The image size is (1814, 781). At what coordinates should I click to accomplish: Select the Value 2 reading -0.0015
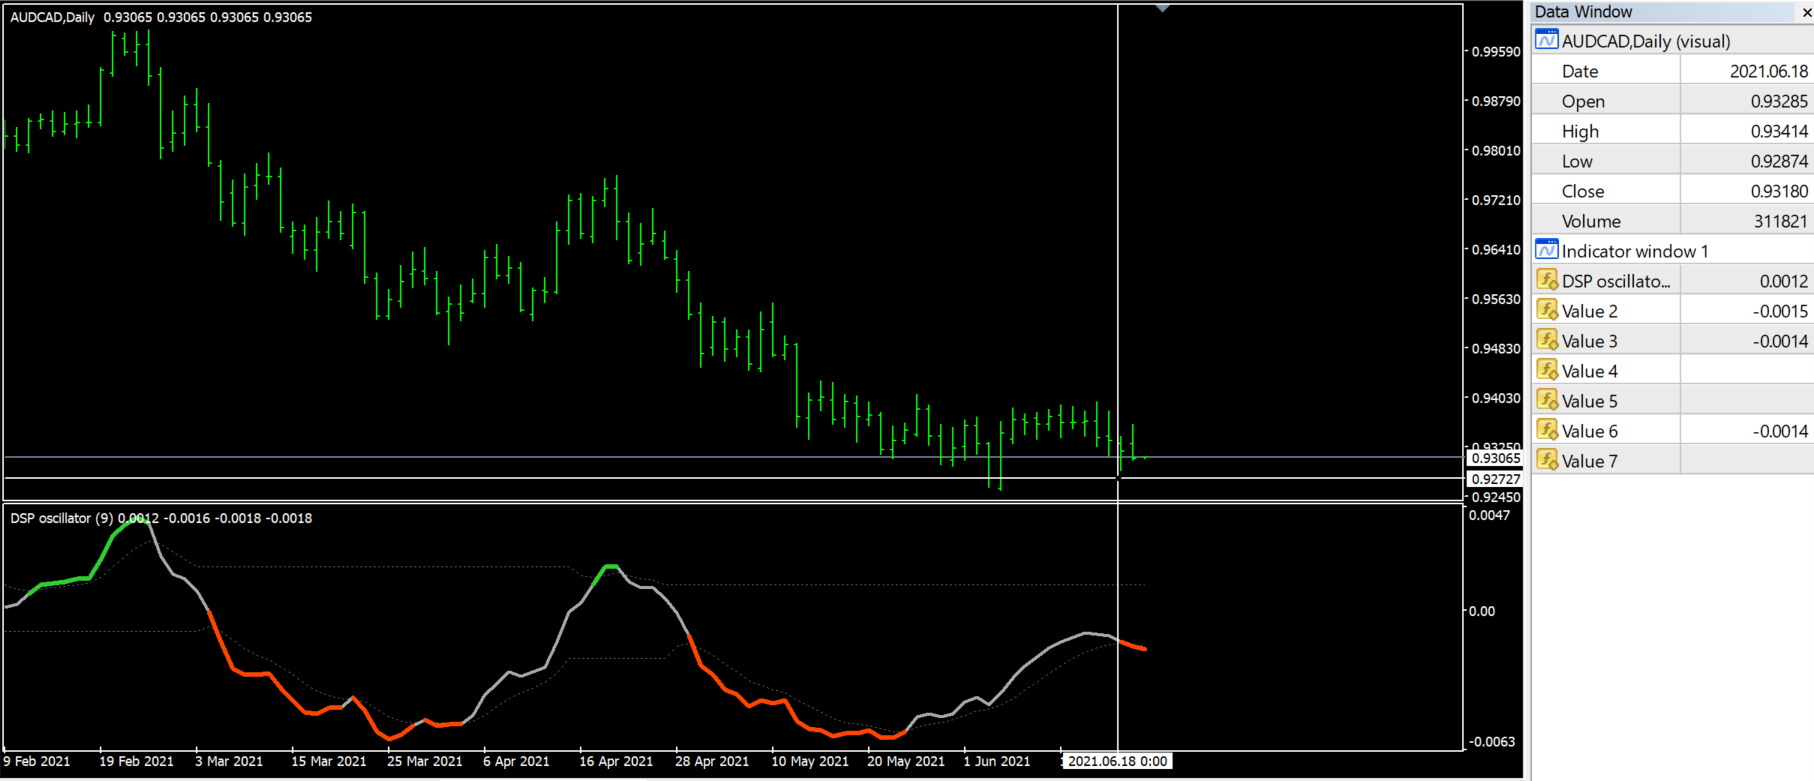tap(1780, 311)
